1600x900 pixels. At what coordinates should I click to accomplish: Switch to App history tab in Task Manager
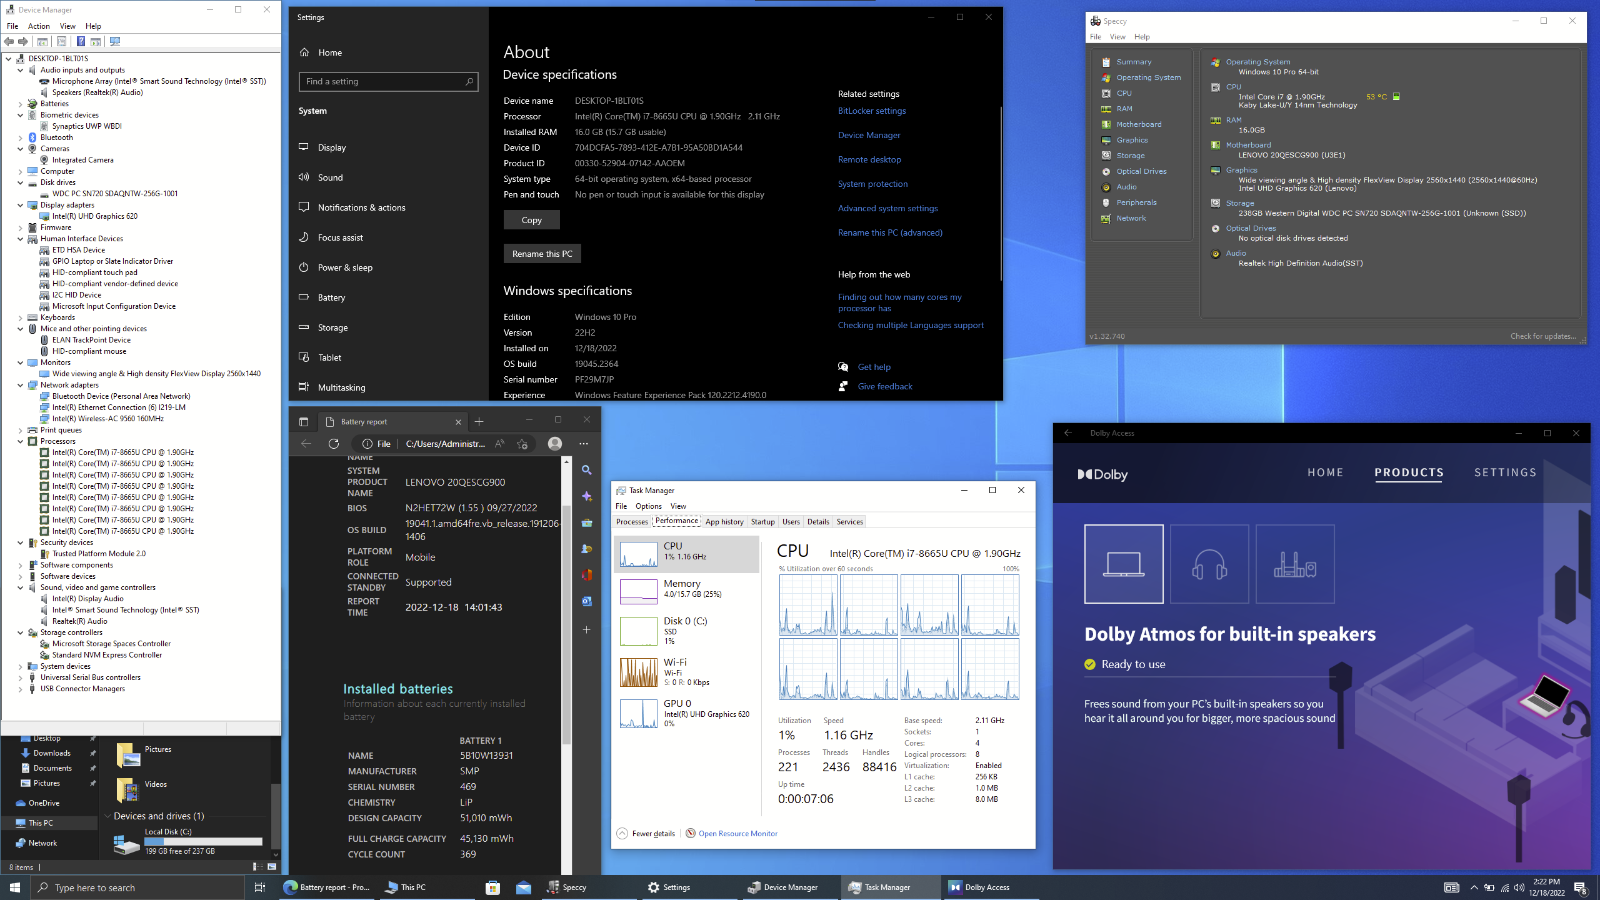(725, 522)
